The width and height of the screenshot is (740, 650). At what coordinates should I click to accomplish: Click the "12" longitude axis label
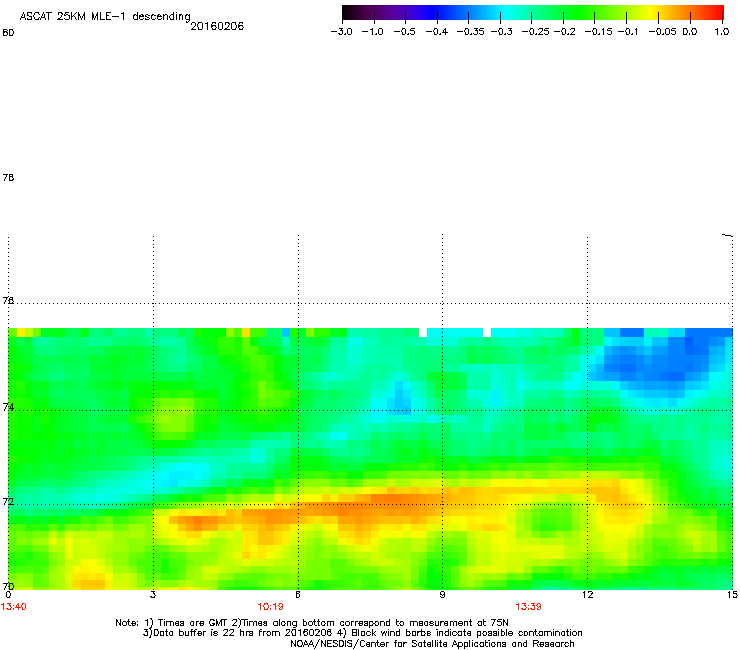(x=587, y=595)
